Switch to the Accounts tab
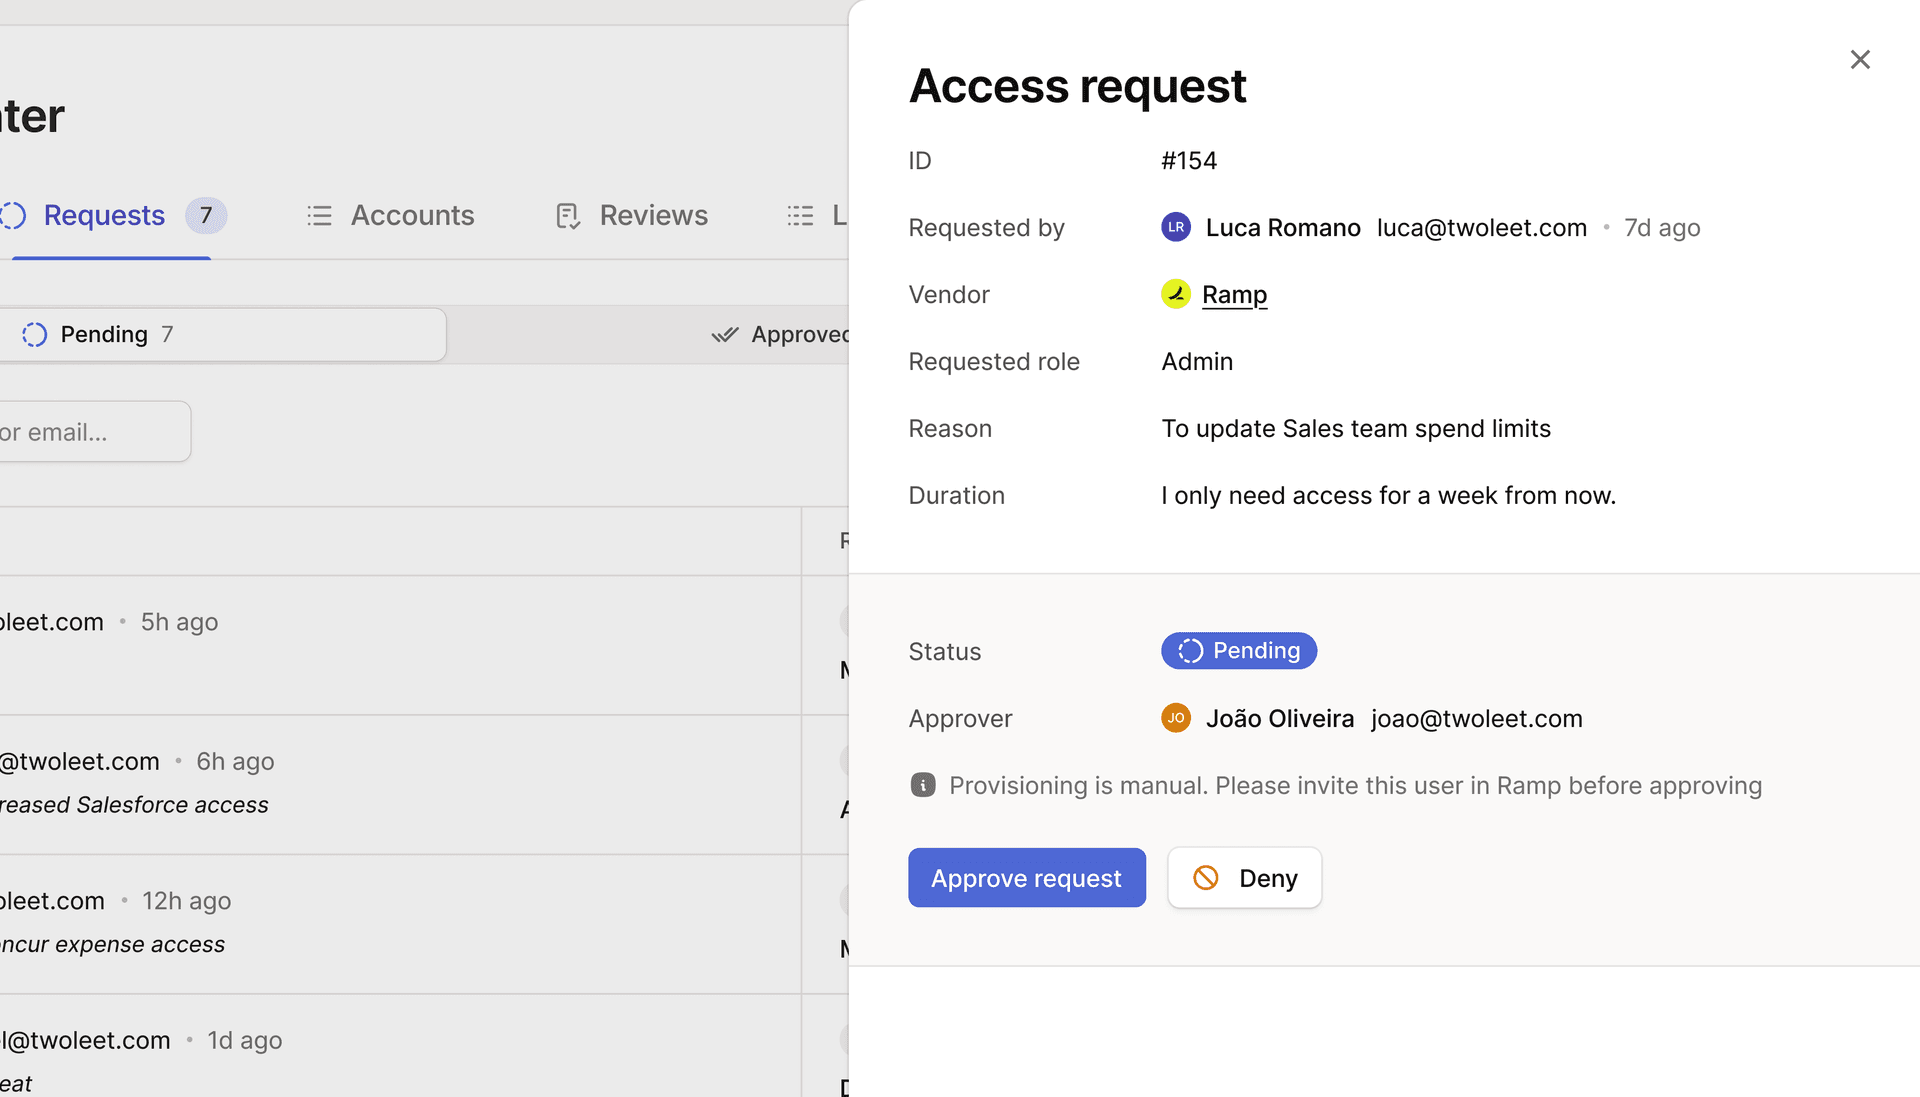This screenshot has height=1097, width=1920. click(412, 215)
